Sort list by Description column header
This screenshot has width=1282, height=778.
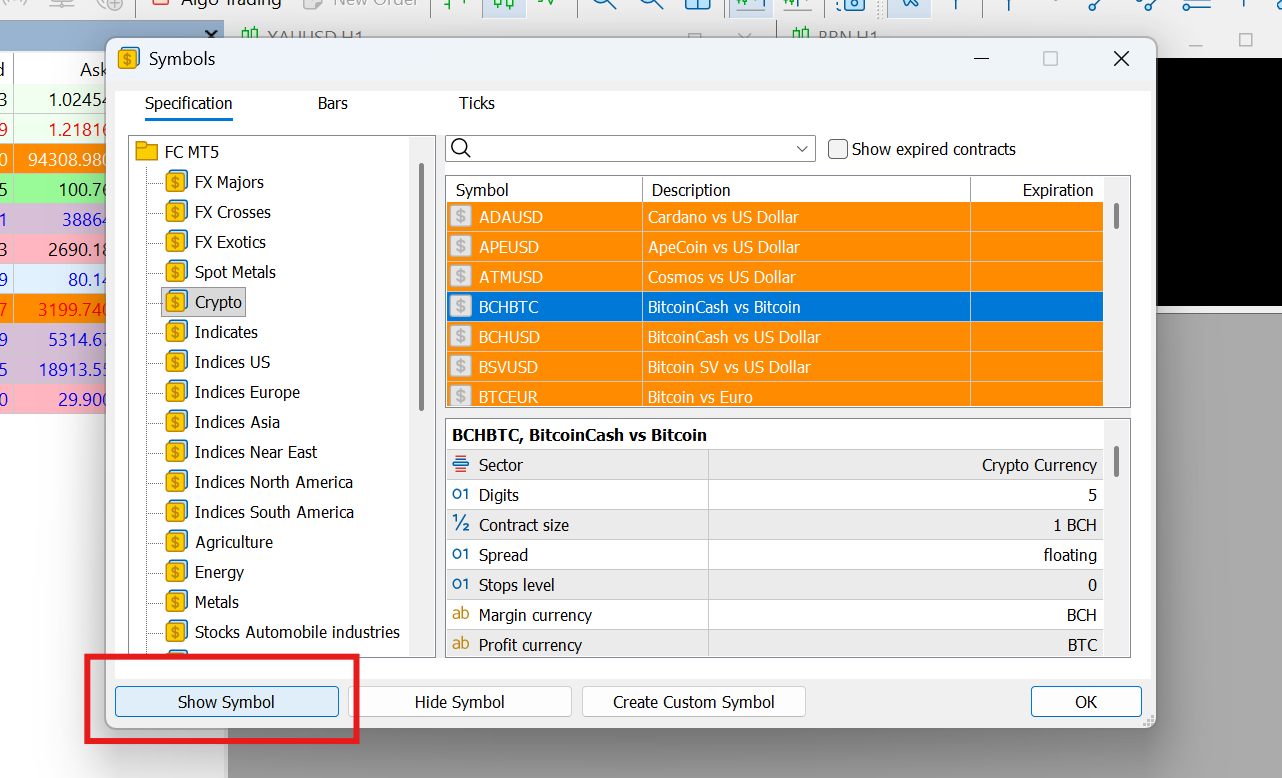(x=805, y=190)
